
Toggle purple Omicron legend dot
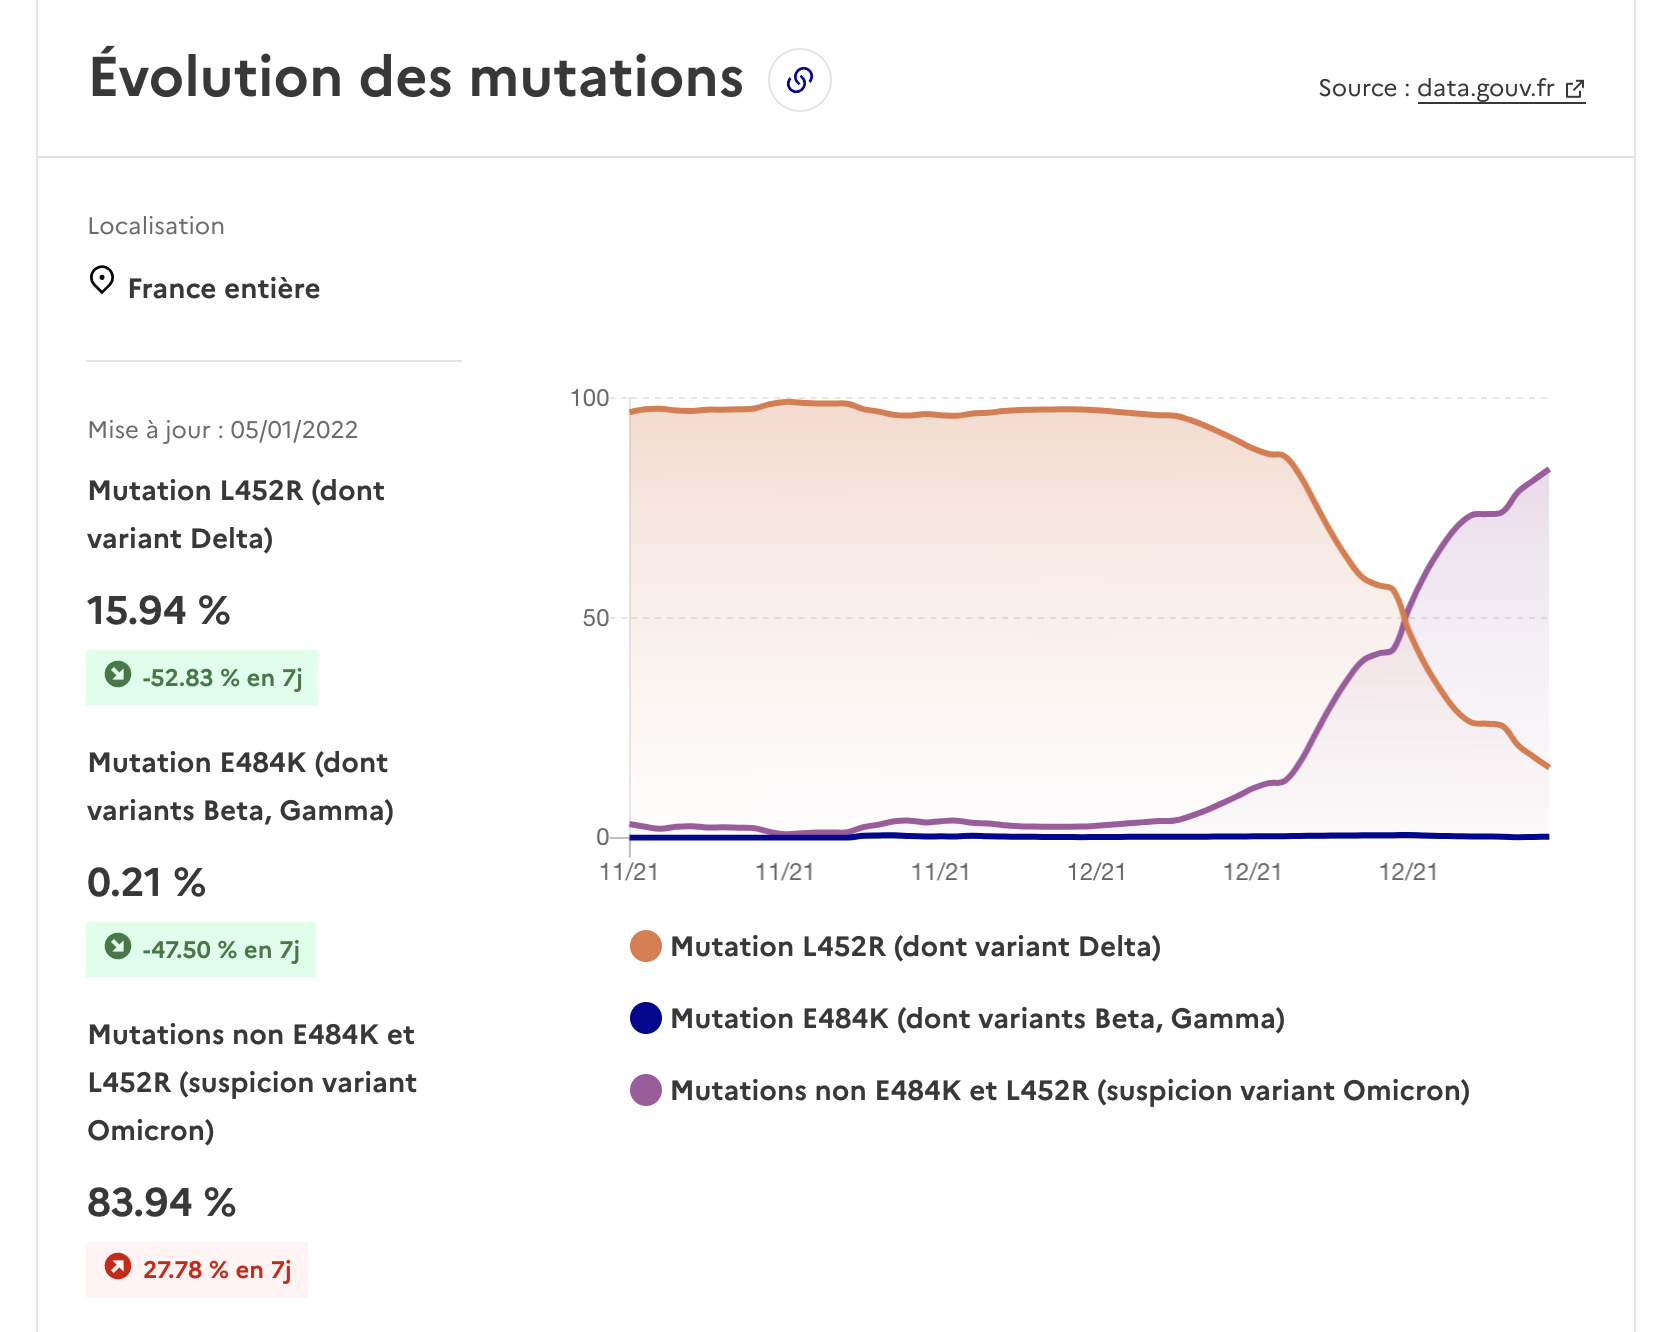[x=646, y=1090]
